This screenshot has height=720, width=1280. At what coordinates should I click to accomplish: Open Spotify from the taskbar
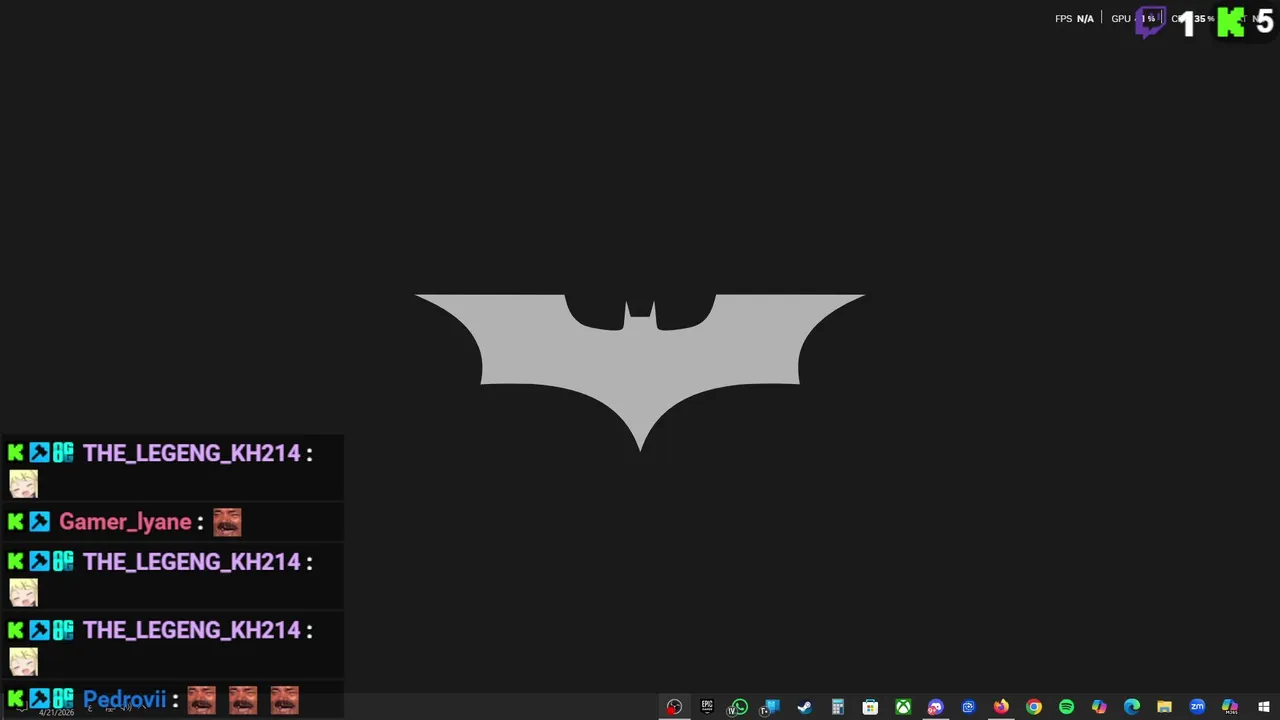click(1066, 707)
